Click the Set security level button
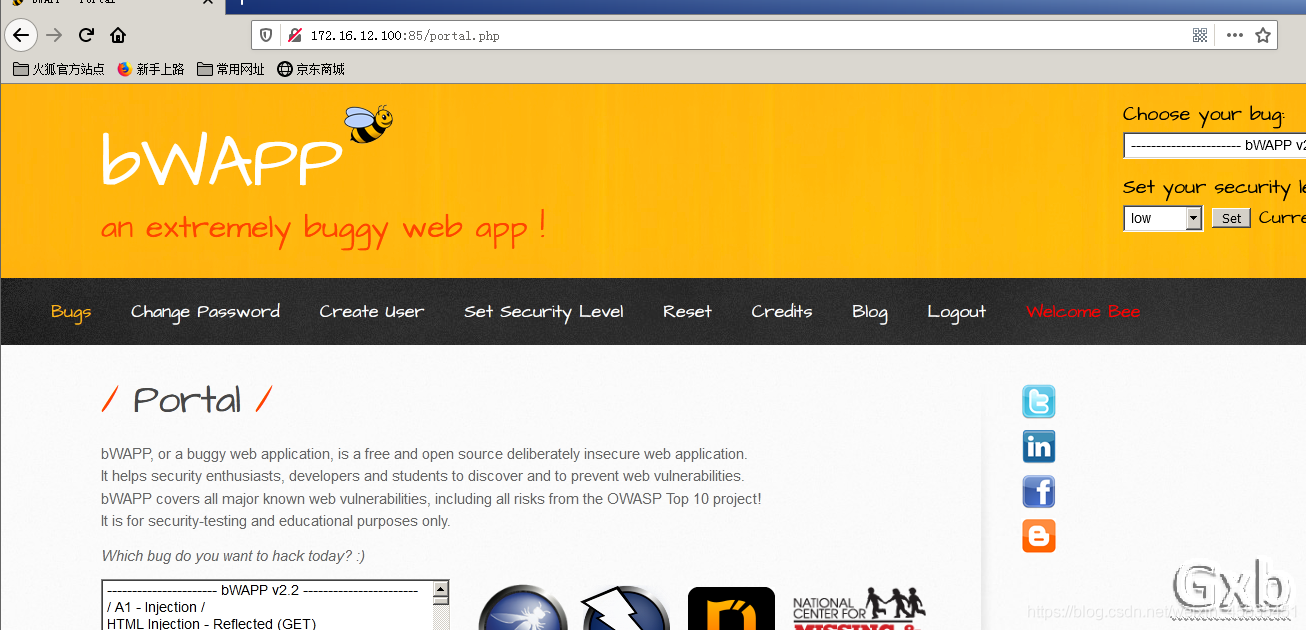Viewport: 1306px width, 630px height. (1231, 218)
